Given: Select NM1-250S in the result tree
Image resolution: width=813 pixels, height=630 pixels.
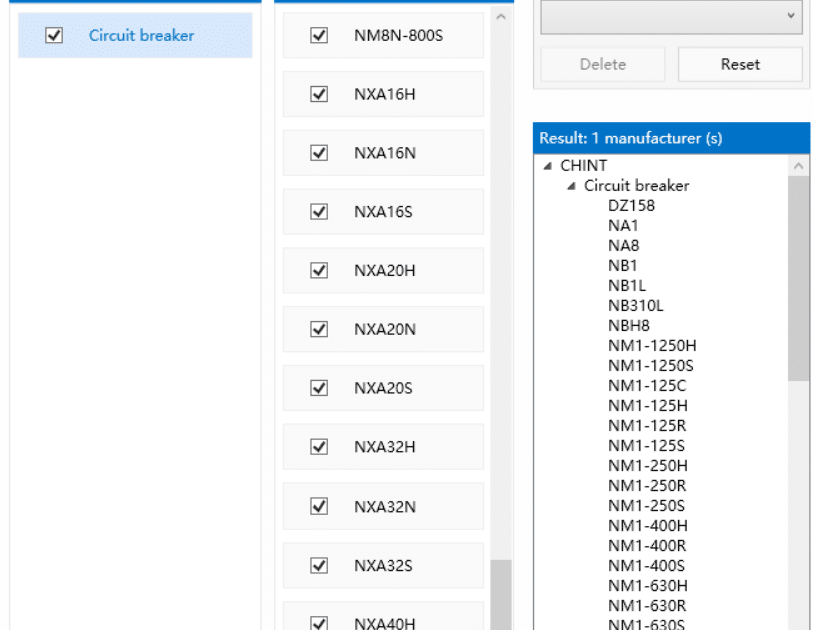Looking at the screenshot, I should tap(646, 506).
